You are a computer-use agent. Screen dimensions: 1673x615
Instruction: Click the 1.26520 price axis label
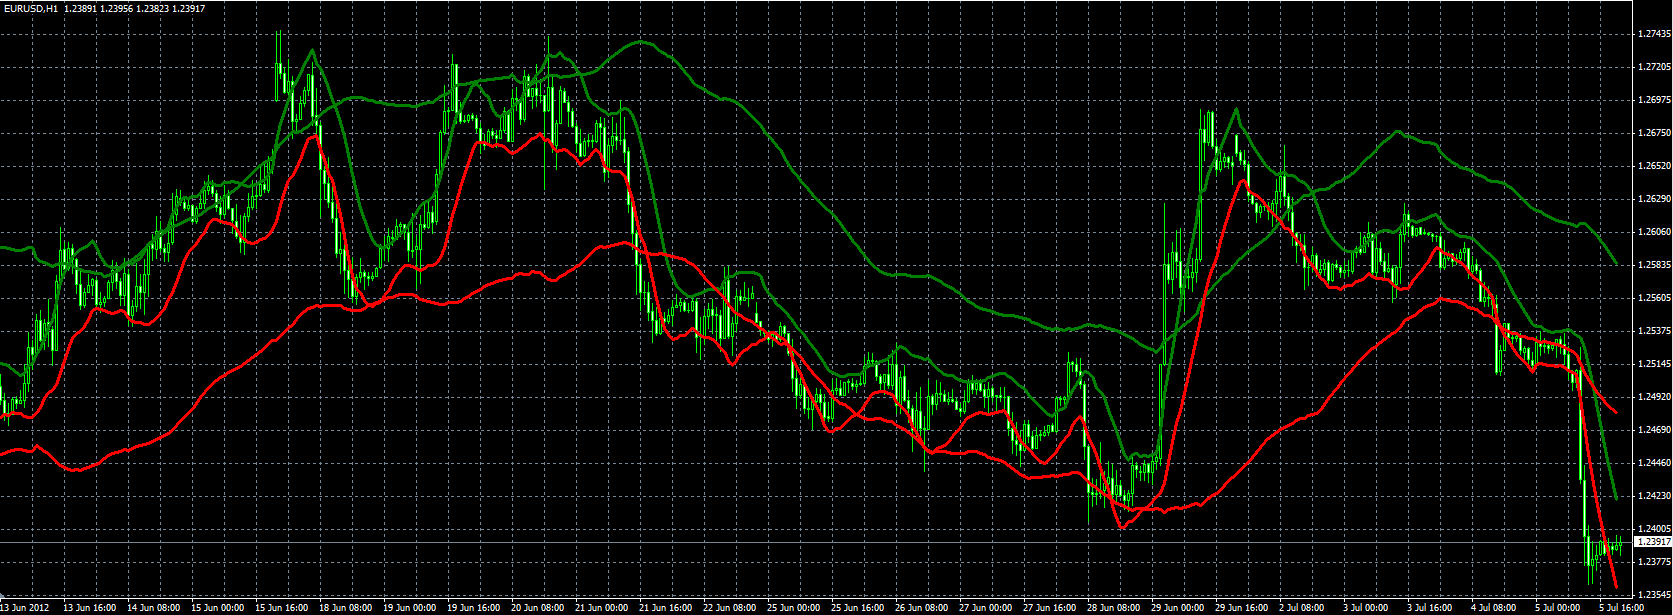pos(1653,166)
